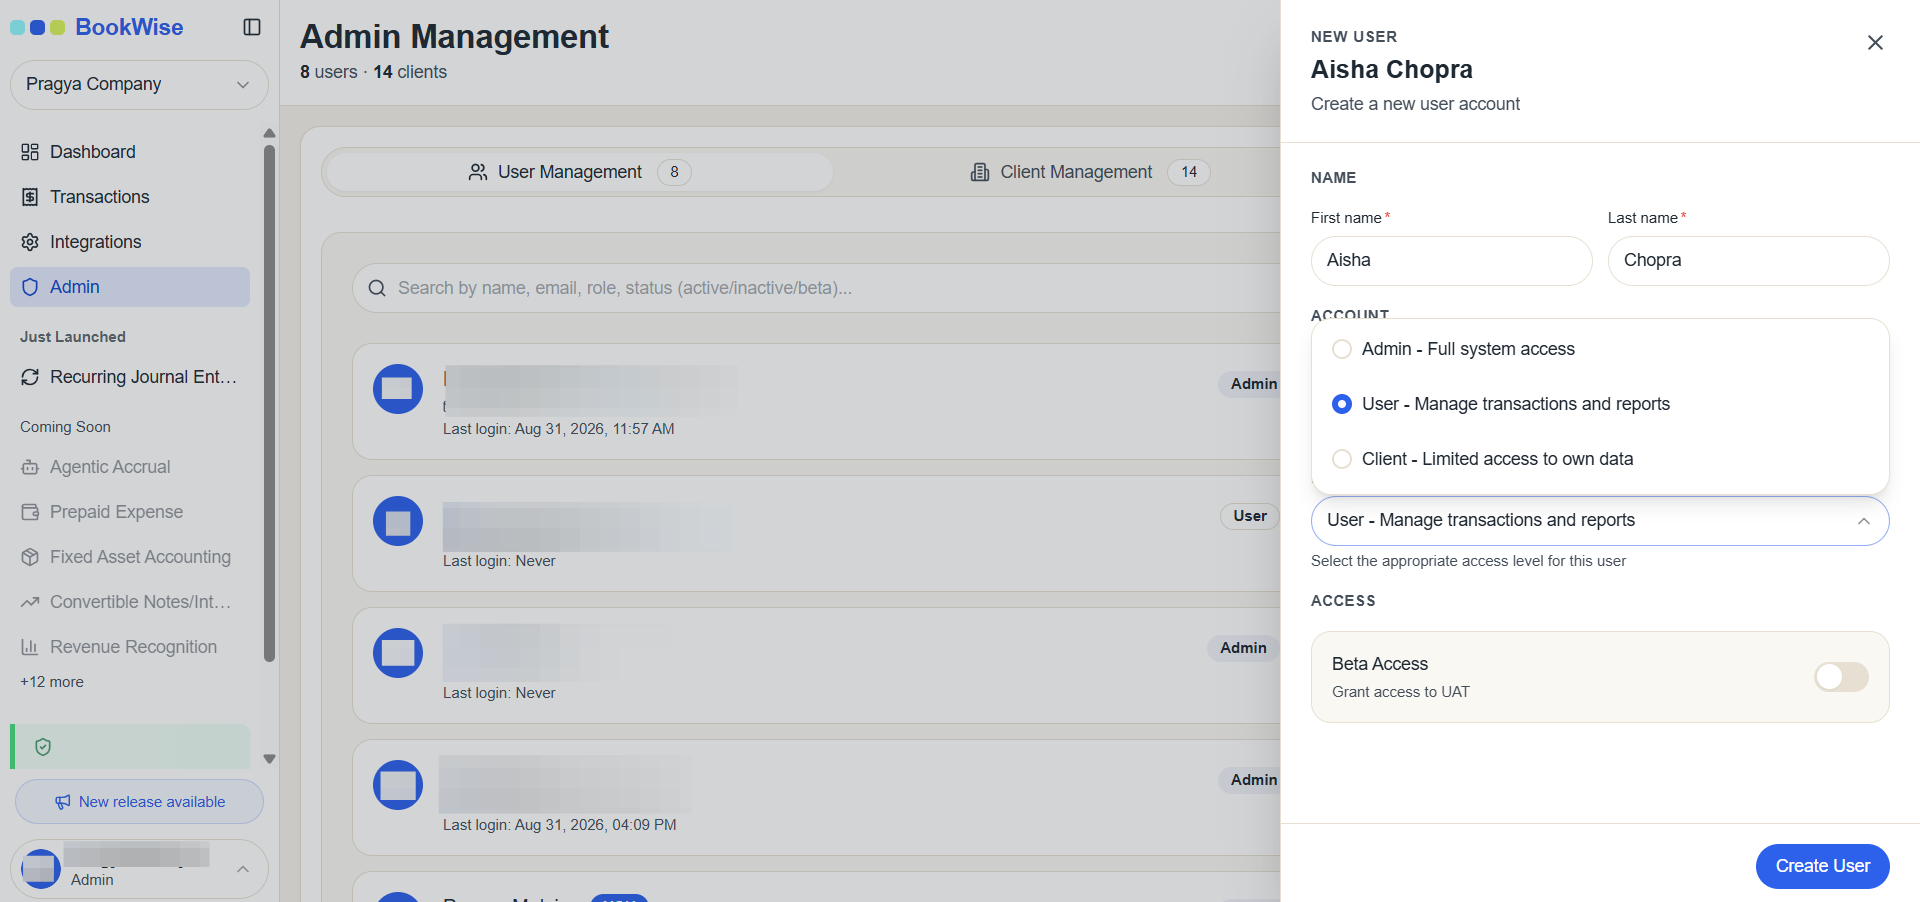This screenshot has width=1920, height=902.
Task: Click the Revenue Recognition chart icon
Action: [x=30, y=647]
